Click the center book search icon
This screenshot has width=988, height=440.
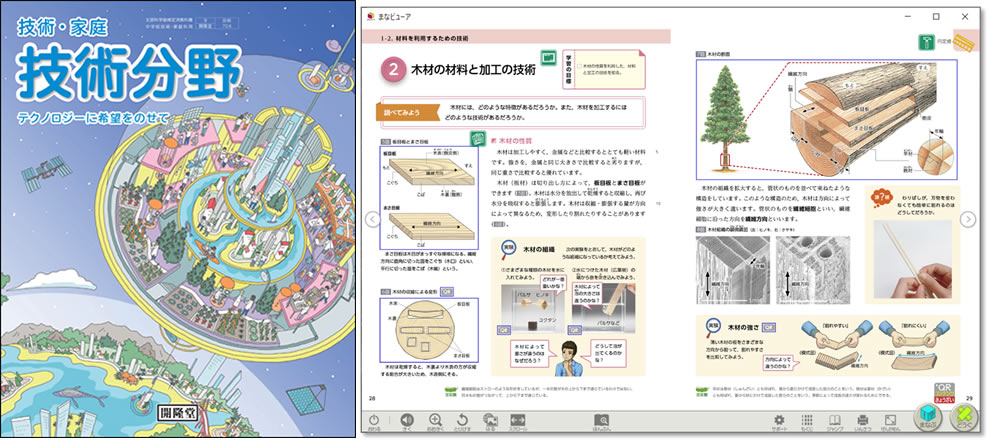click(602, 420)
